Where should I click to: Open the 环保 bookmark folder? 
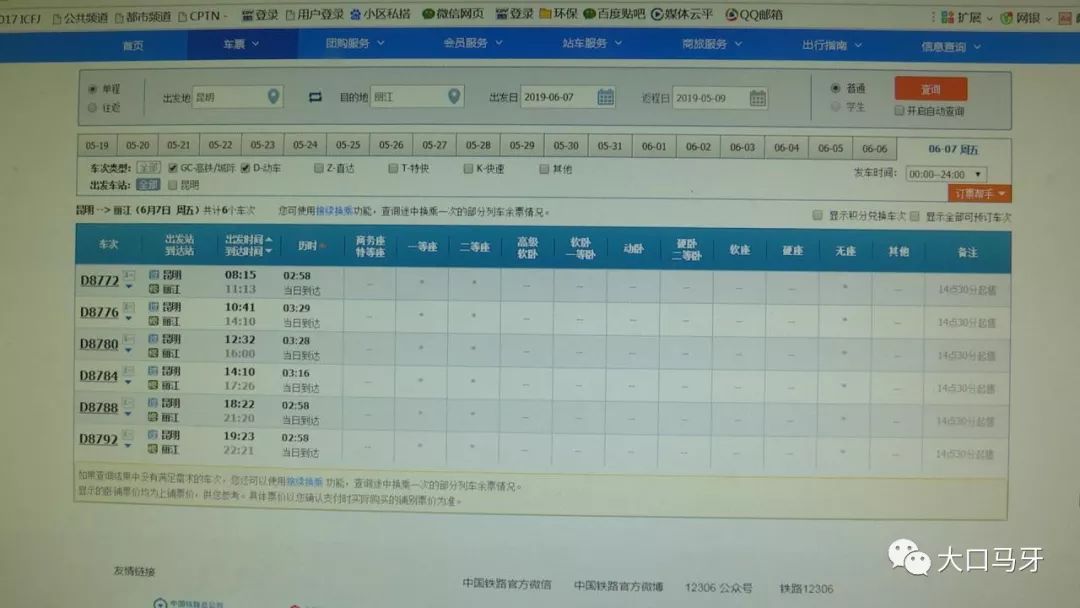click(559, 14)
